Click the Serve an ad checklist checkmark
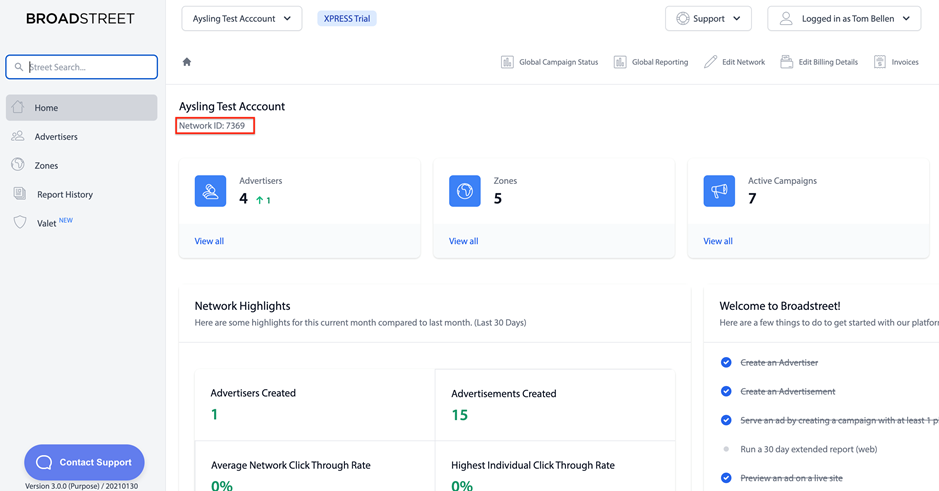The width and height of the screenshot is (939, 491). (726, 420)
